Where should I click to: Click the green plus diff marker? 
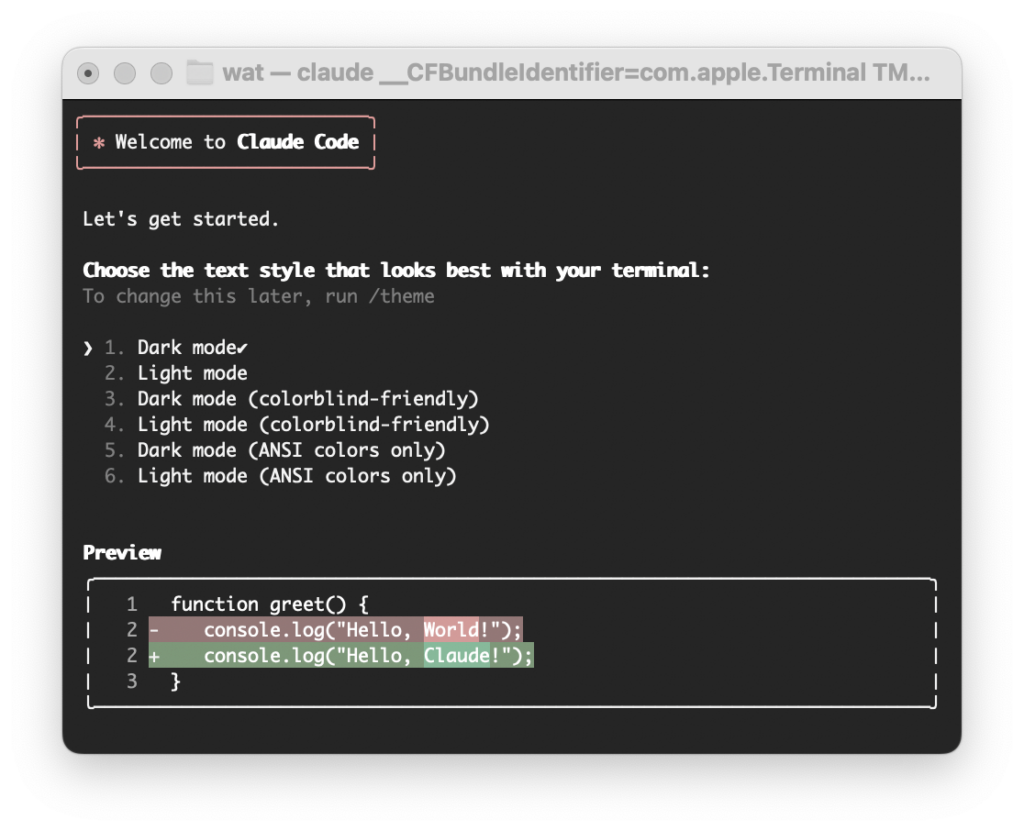[x=154, y=656]
